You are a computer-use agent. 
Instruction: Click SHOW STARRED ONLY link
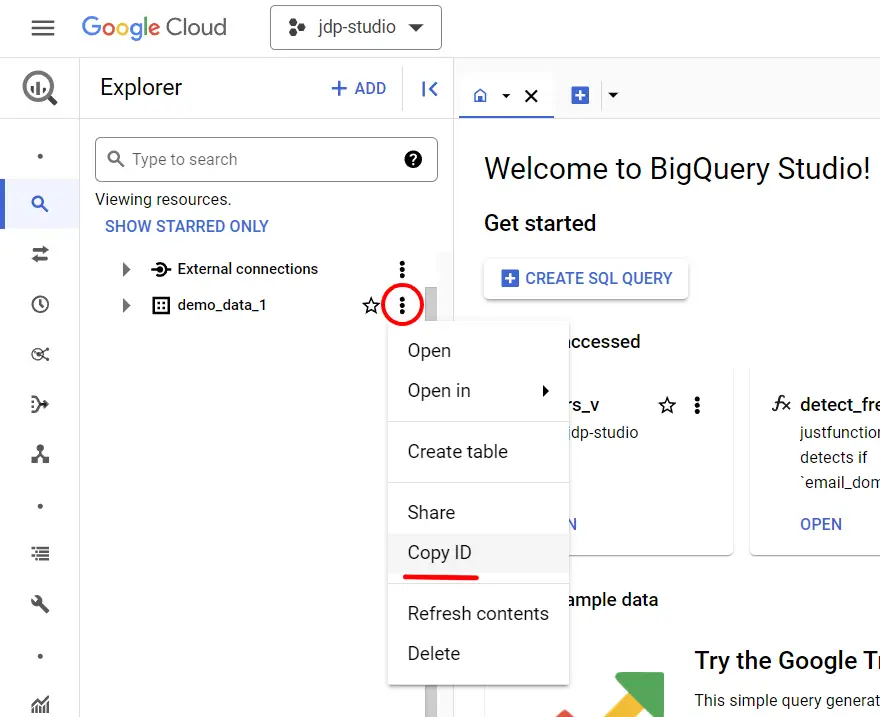click(187, 226)
